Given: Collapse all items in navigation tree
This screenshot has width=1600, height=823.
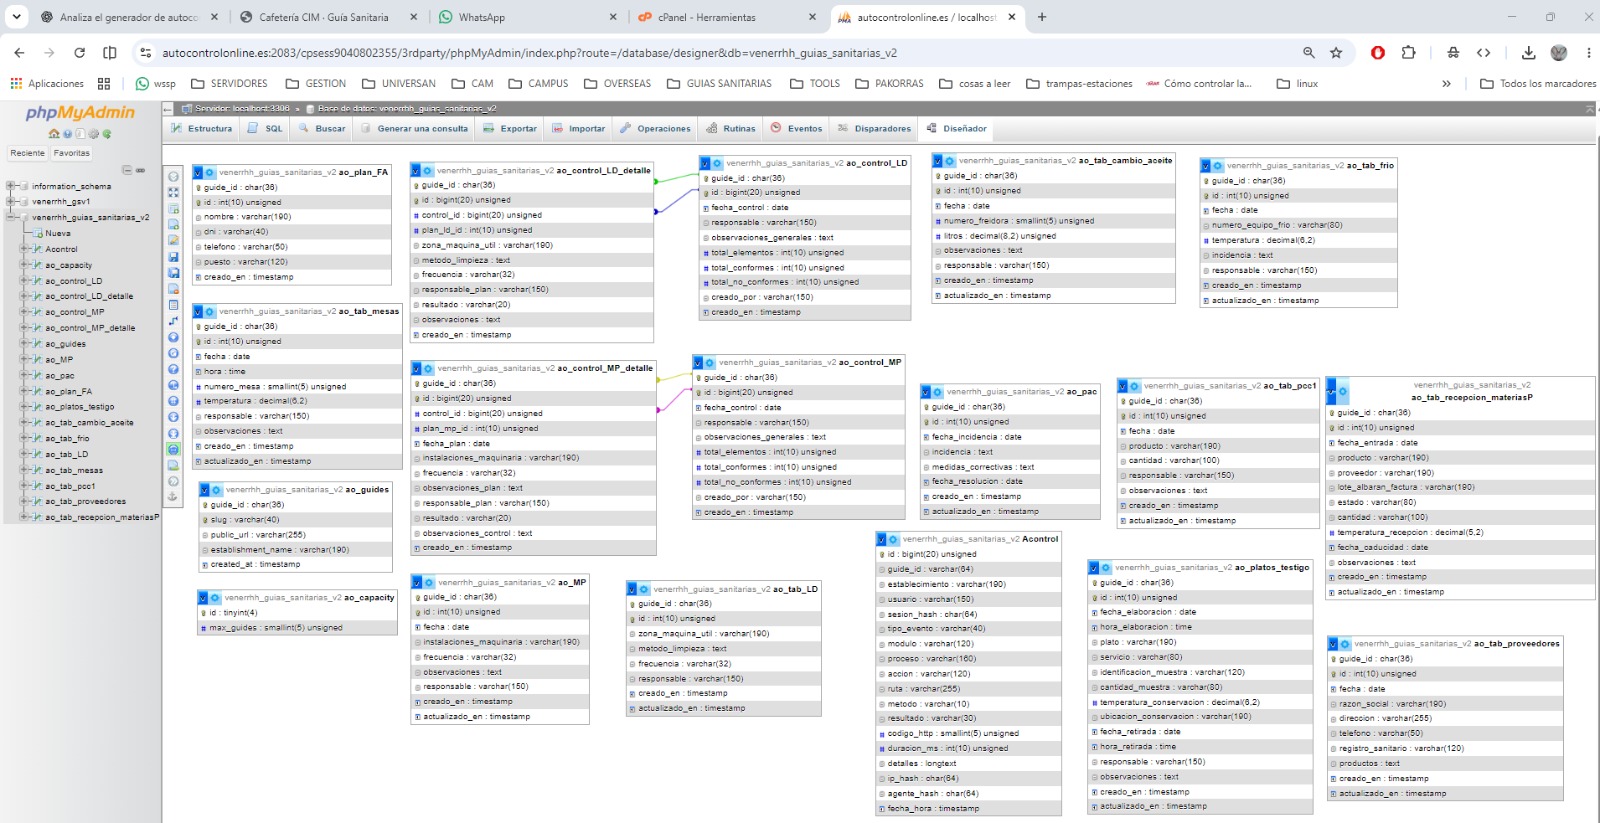Looking at the screenshot, I should click(x=127, y=170).
